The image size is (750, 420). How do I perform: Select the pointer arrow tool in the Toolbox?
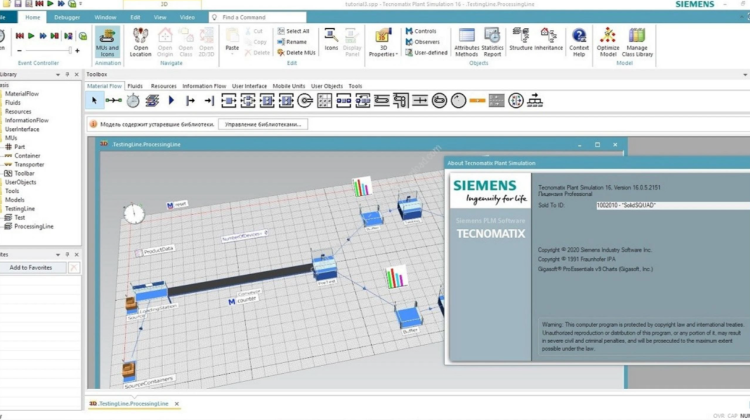(95, 100)
